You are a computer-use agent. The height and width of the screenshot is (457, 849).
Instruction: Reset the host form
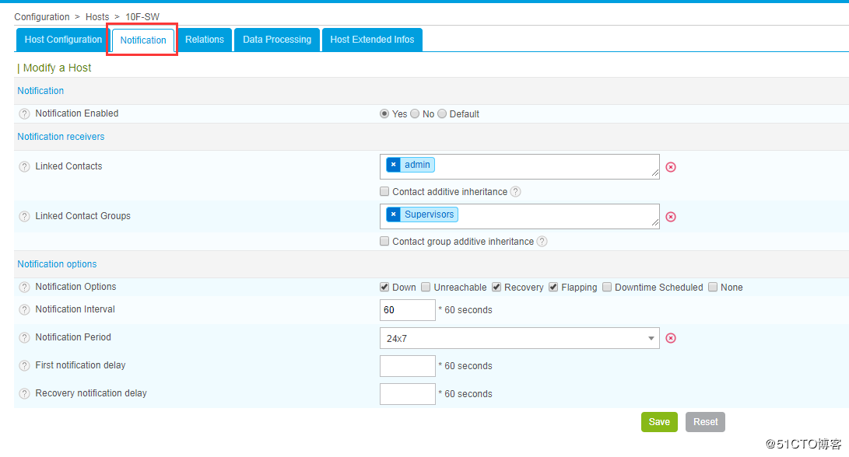point(706,422)
